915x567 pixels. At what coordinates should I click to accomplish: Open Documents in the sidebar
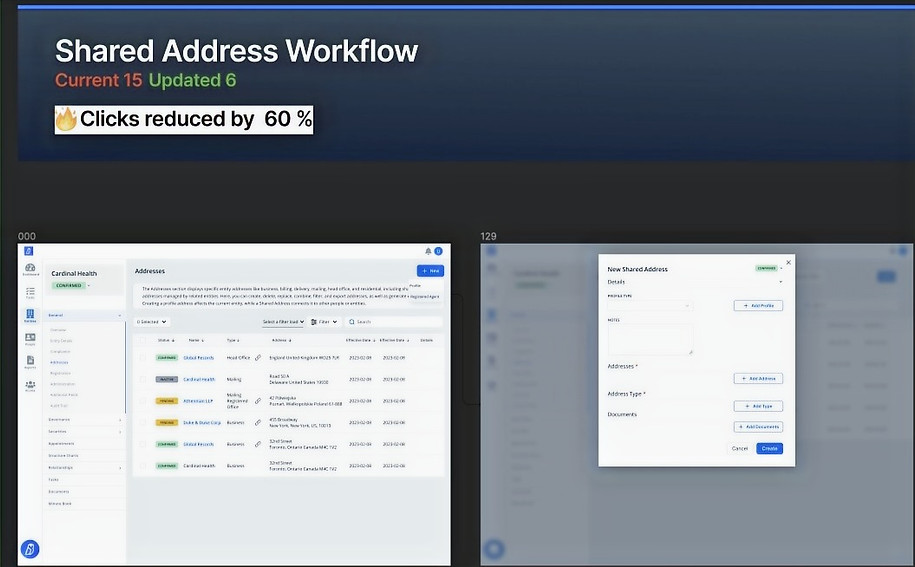(58, 491)
